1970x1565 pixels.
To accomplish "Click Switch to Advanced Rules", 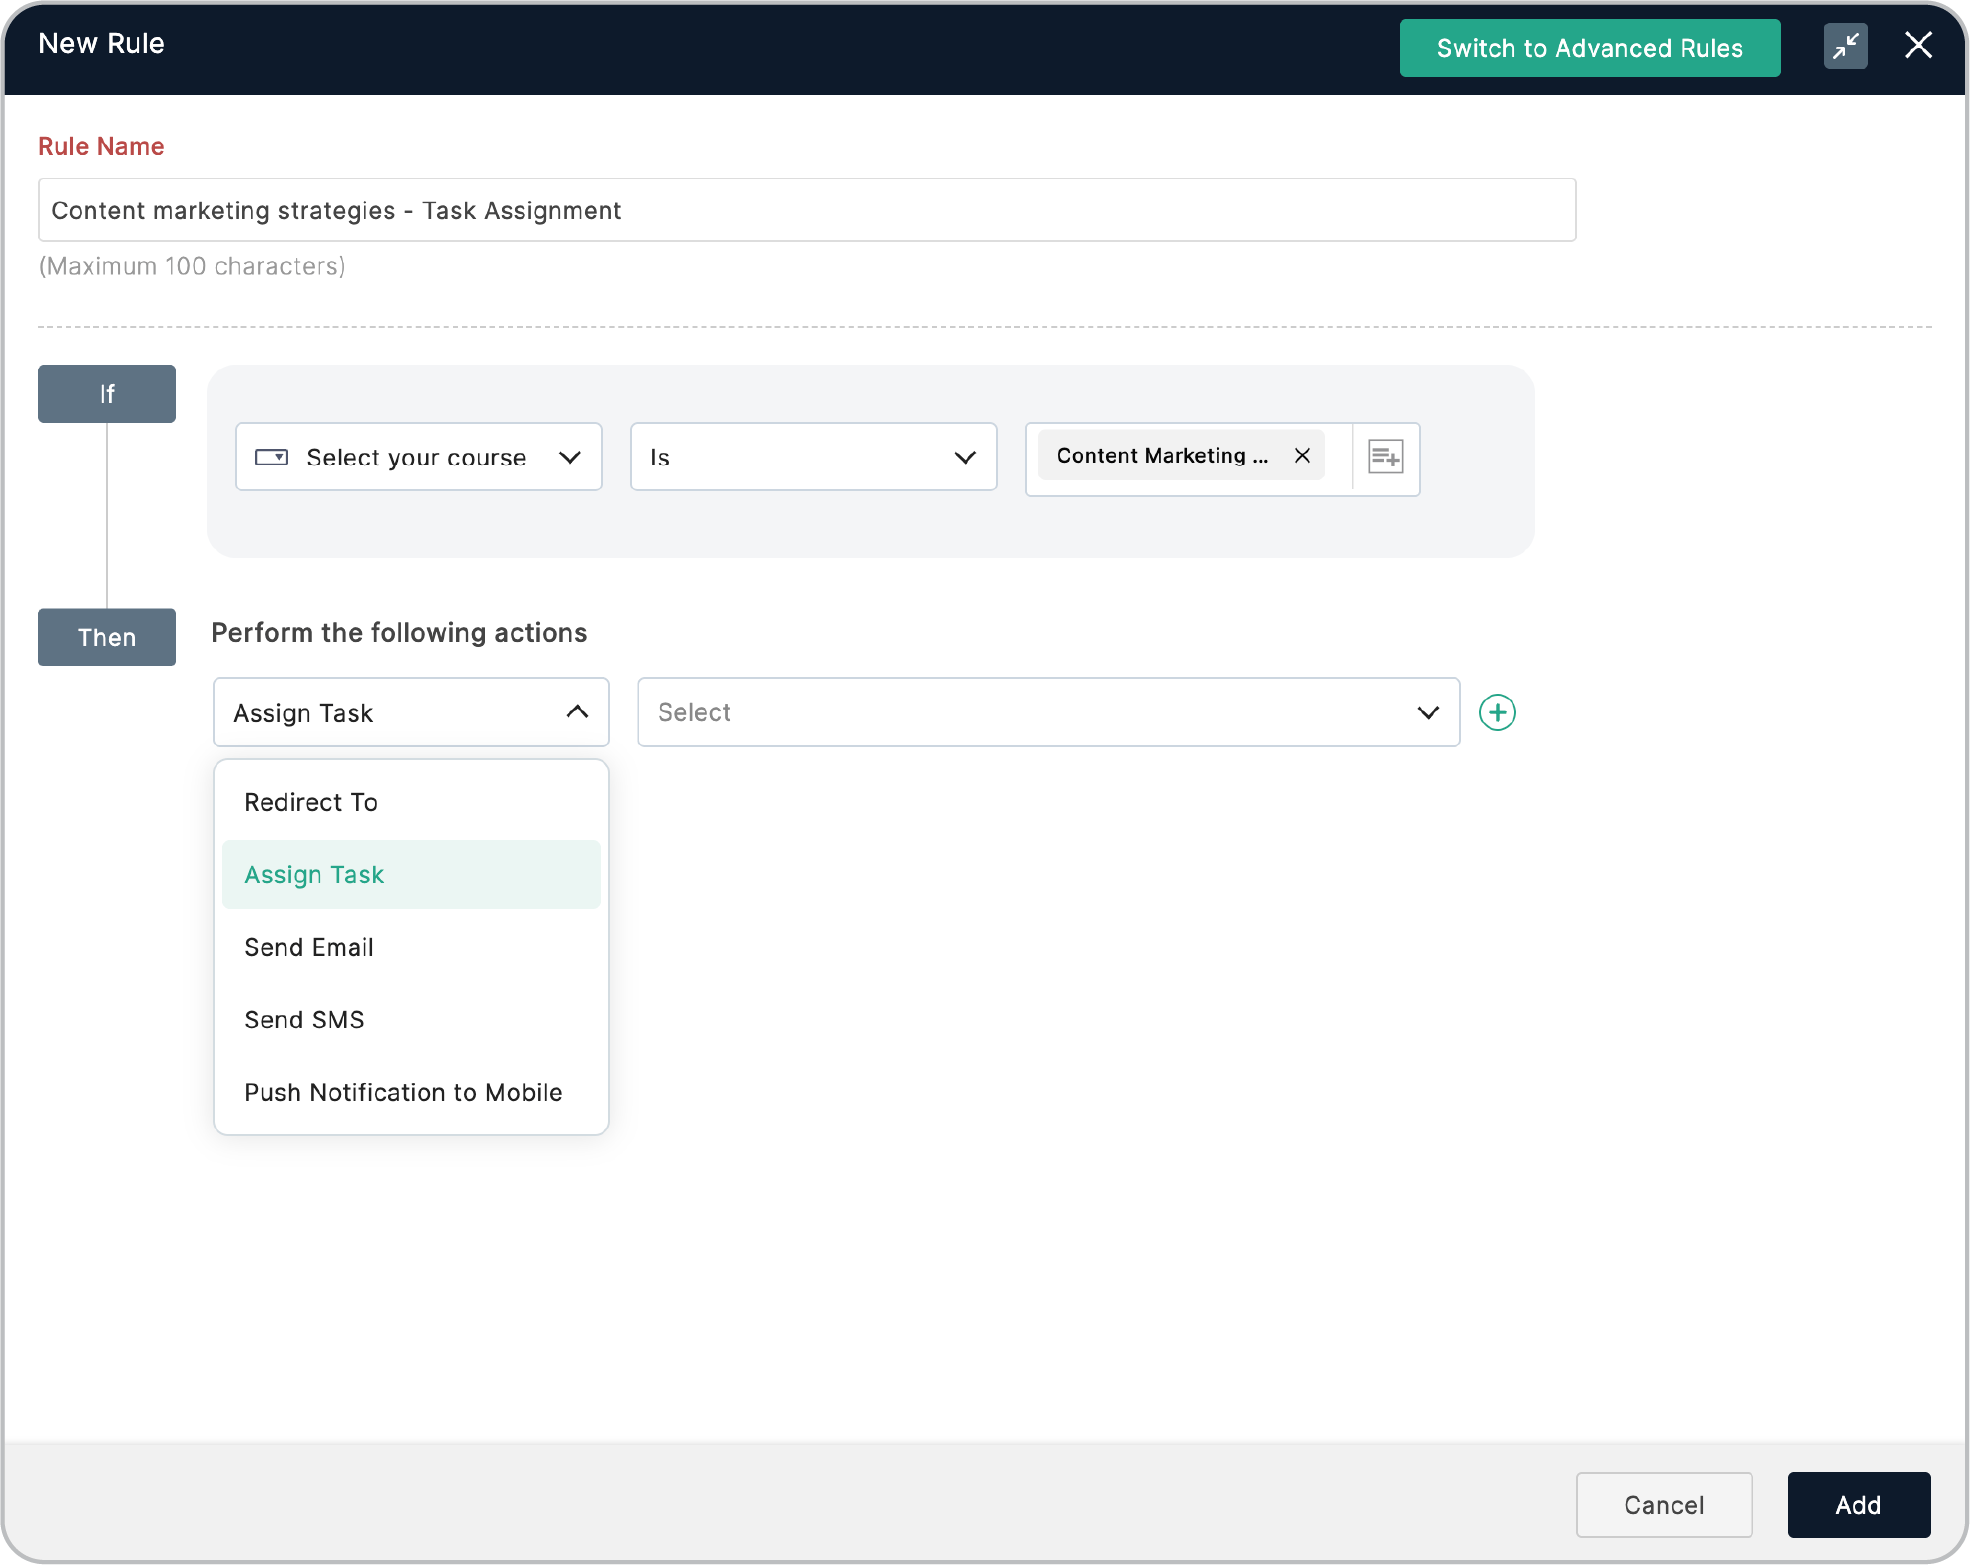I will click(1588, 47).
